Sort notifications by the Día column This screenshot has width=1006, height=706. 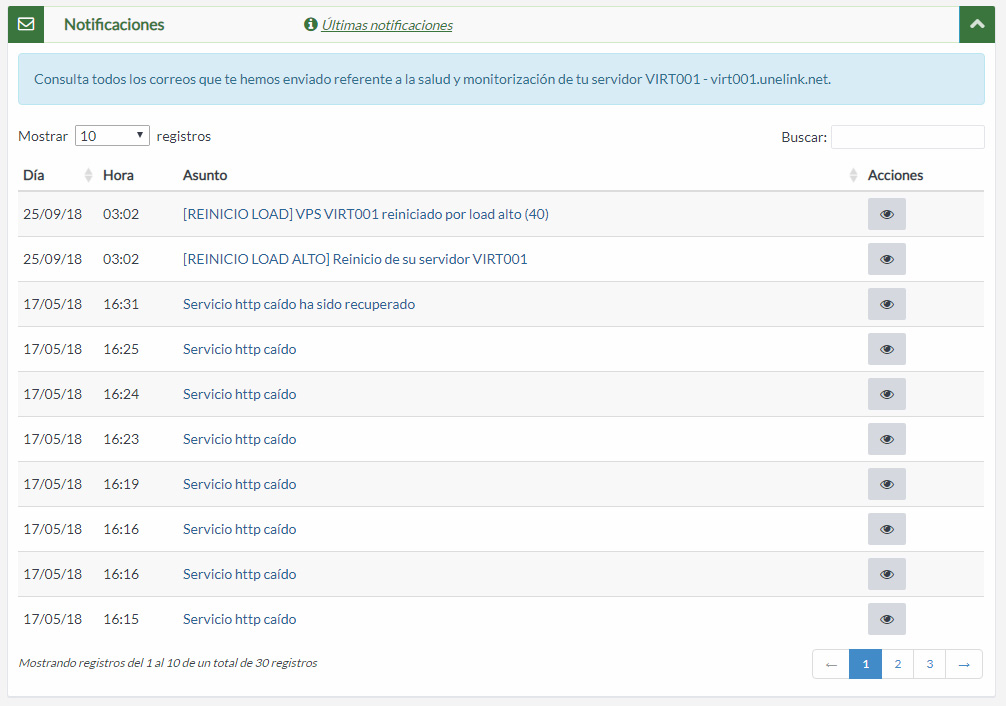35,174
